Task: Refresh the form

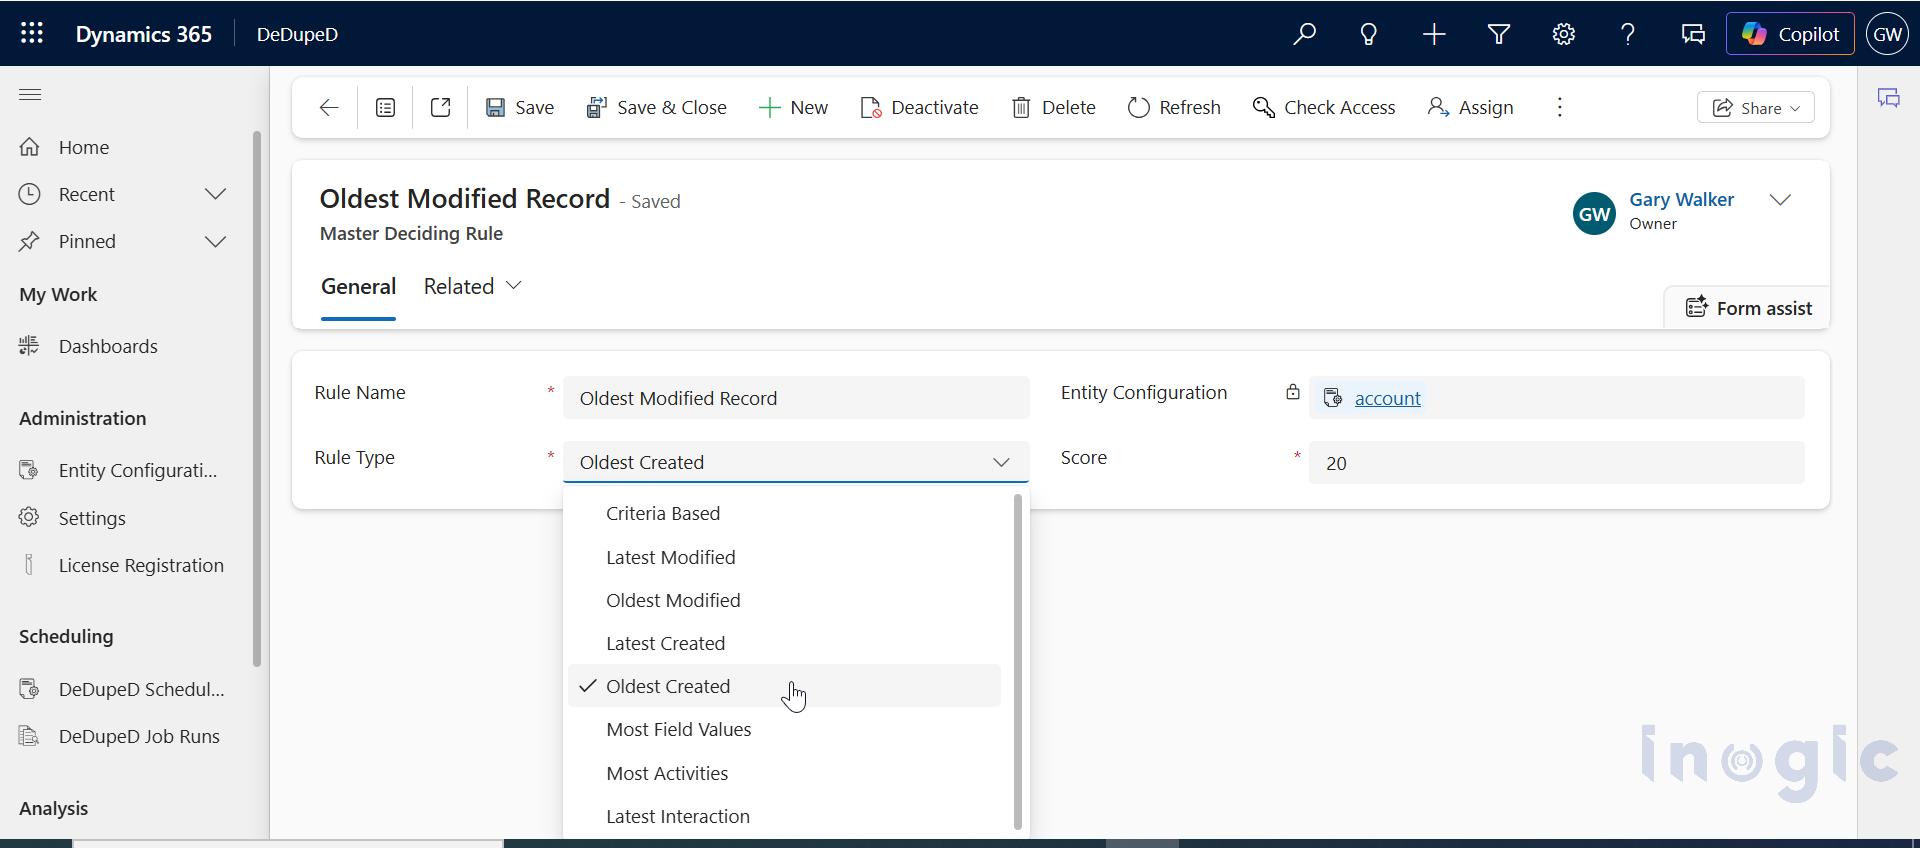Action: click(1174, 108)
